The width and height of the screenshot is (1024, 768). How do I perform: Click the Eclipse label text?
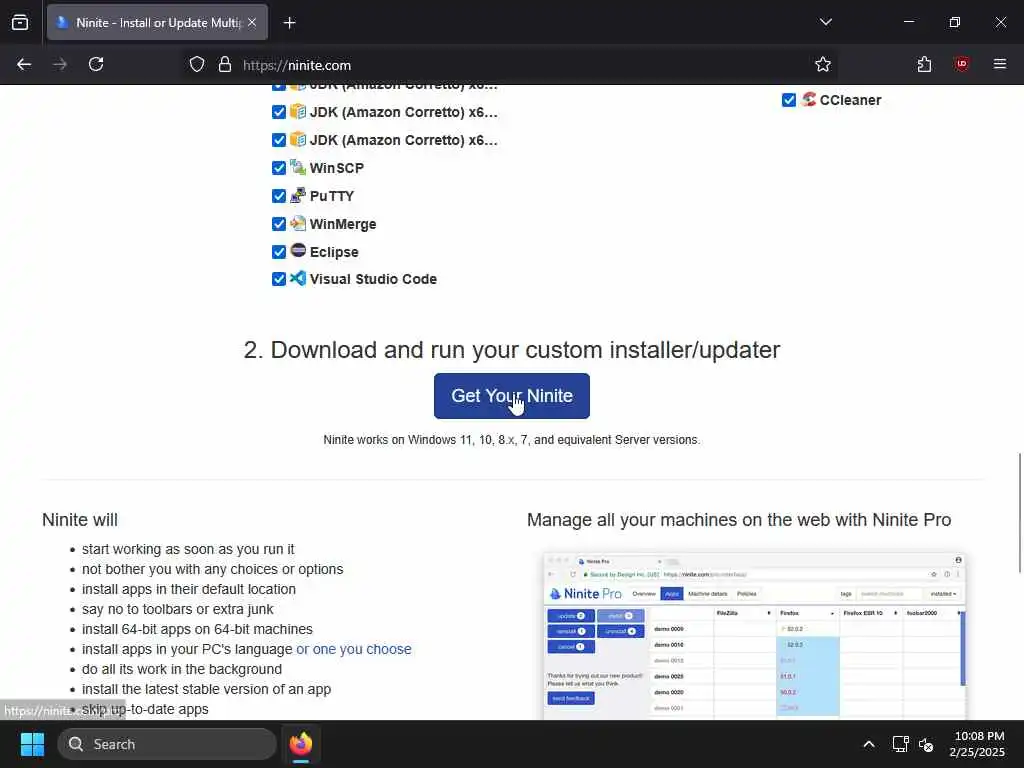coord(334,252)
